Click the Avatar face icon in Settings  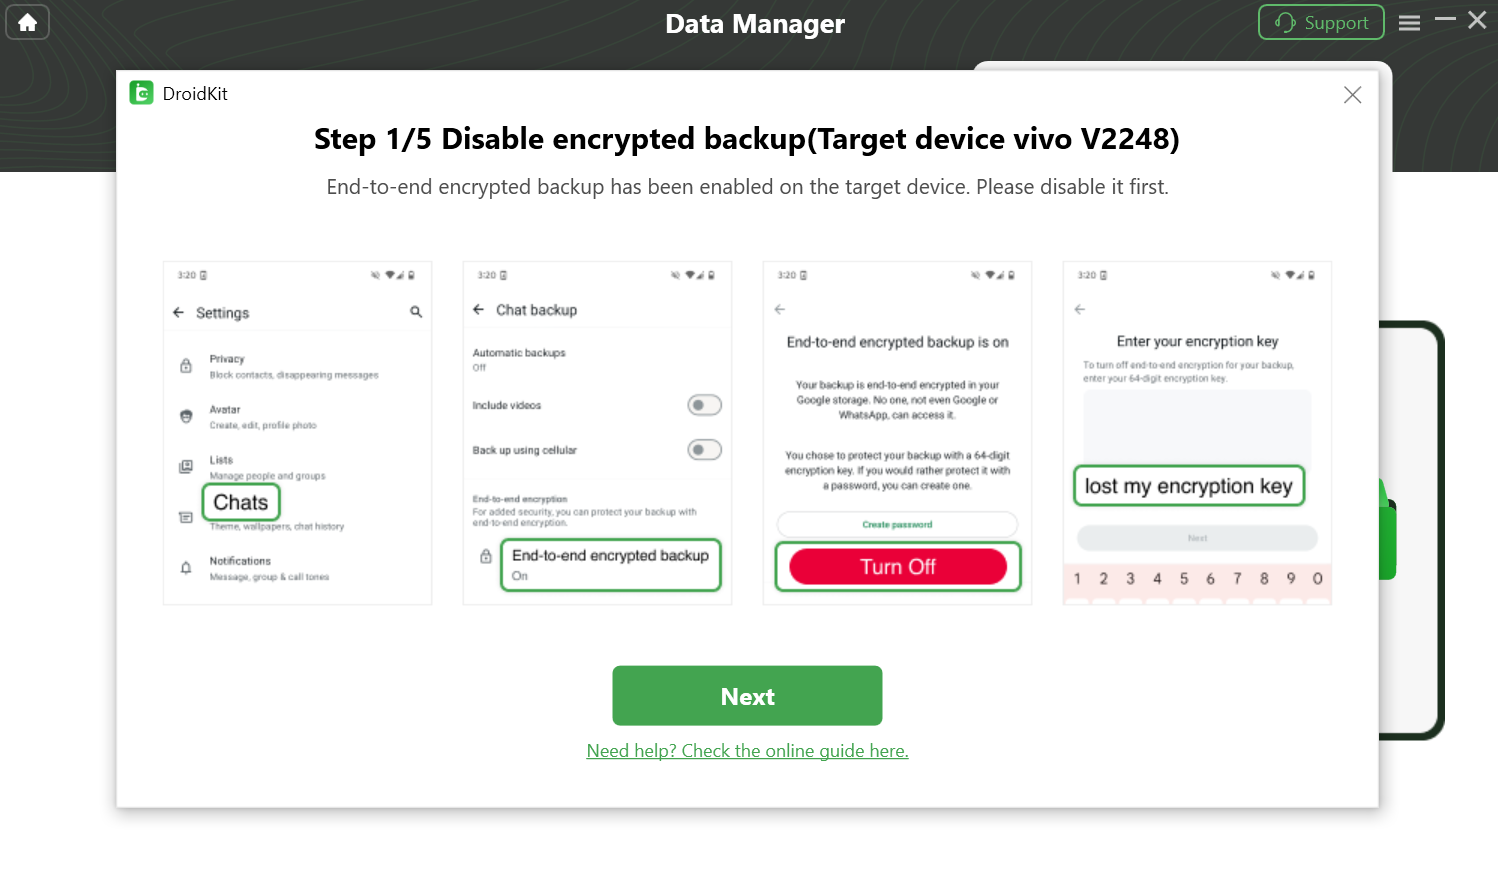tap(185, 416)
